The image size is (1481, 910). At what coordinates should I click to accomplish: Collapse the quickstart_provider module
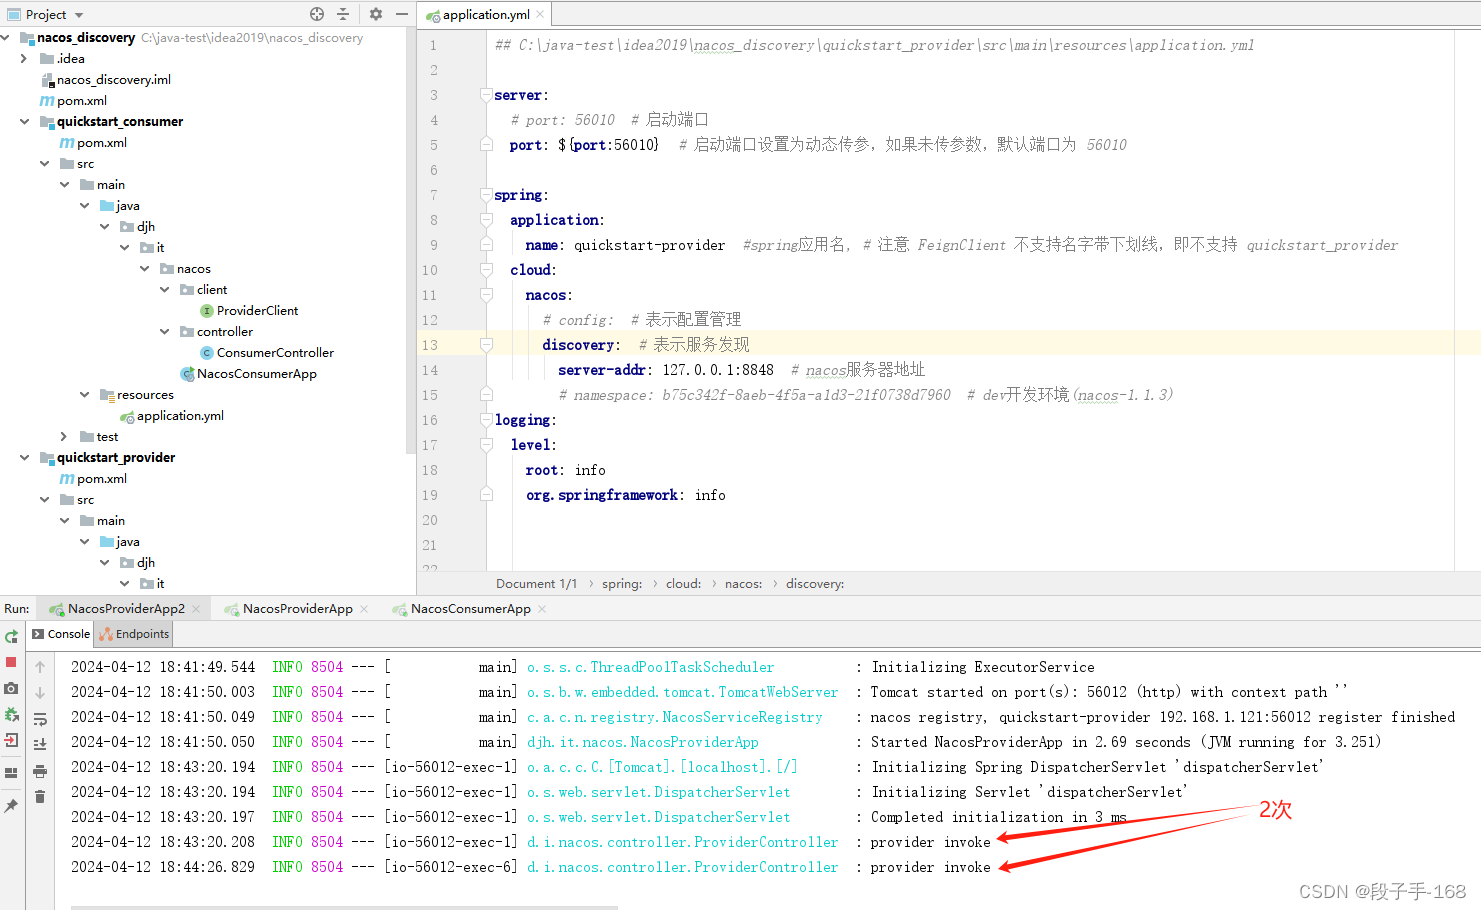point(25,458)
